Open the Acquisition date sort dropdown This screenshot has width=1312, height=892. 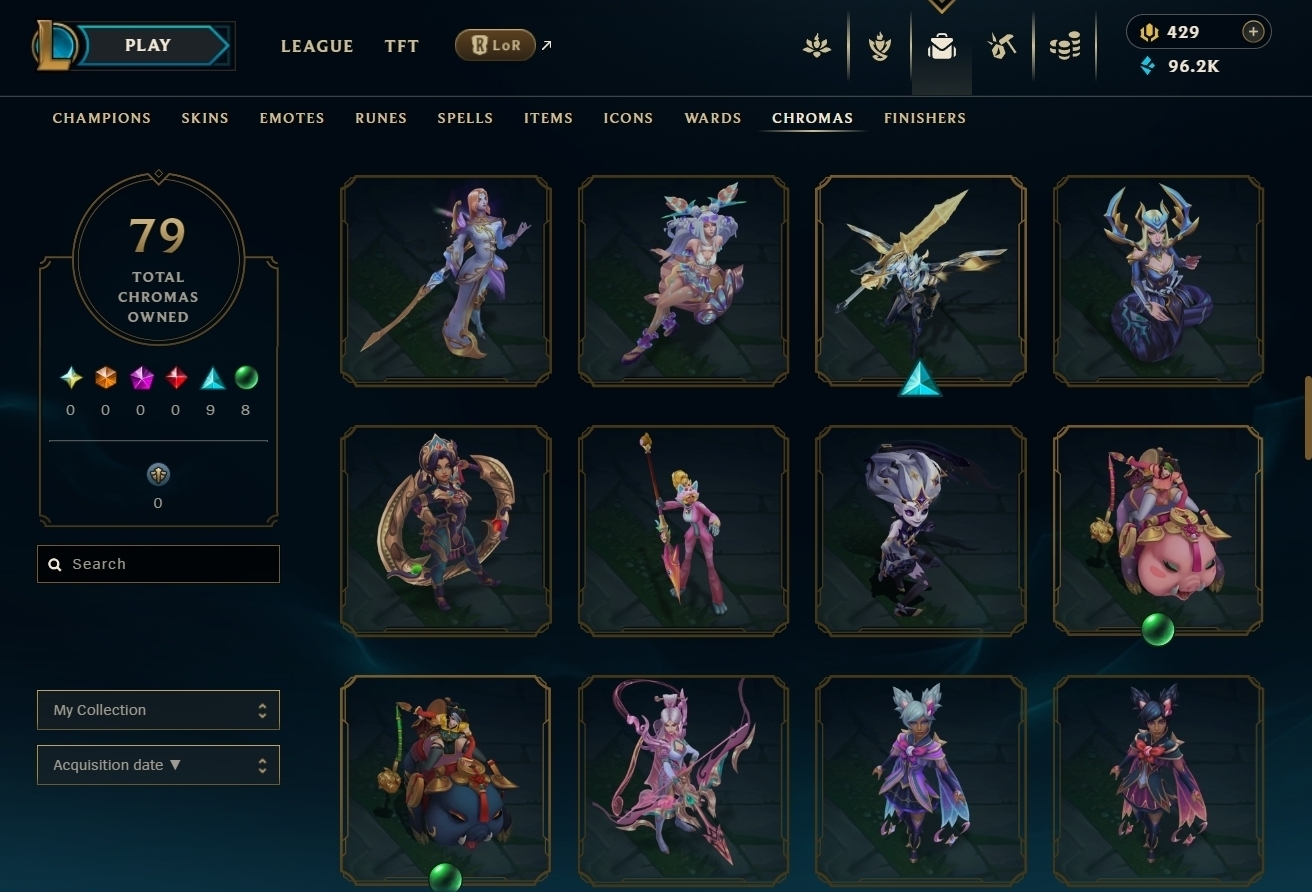(x=158, y=765)
